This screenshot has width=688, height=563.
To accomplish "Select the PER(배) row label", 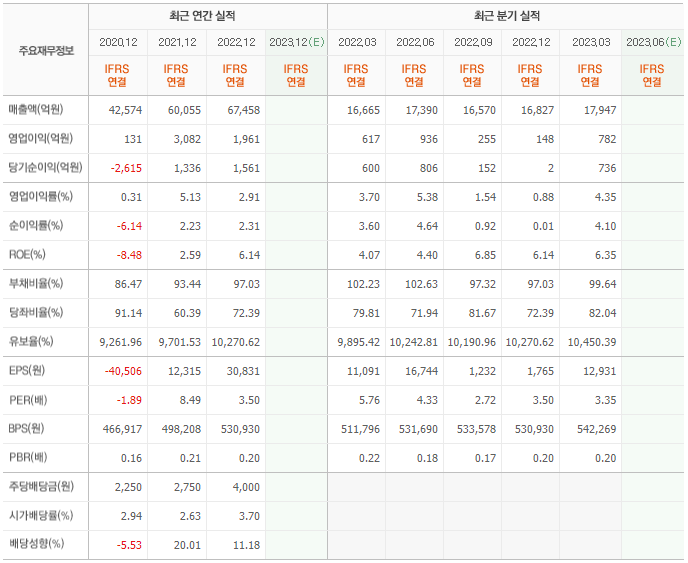I will click(x=28, y=400).
